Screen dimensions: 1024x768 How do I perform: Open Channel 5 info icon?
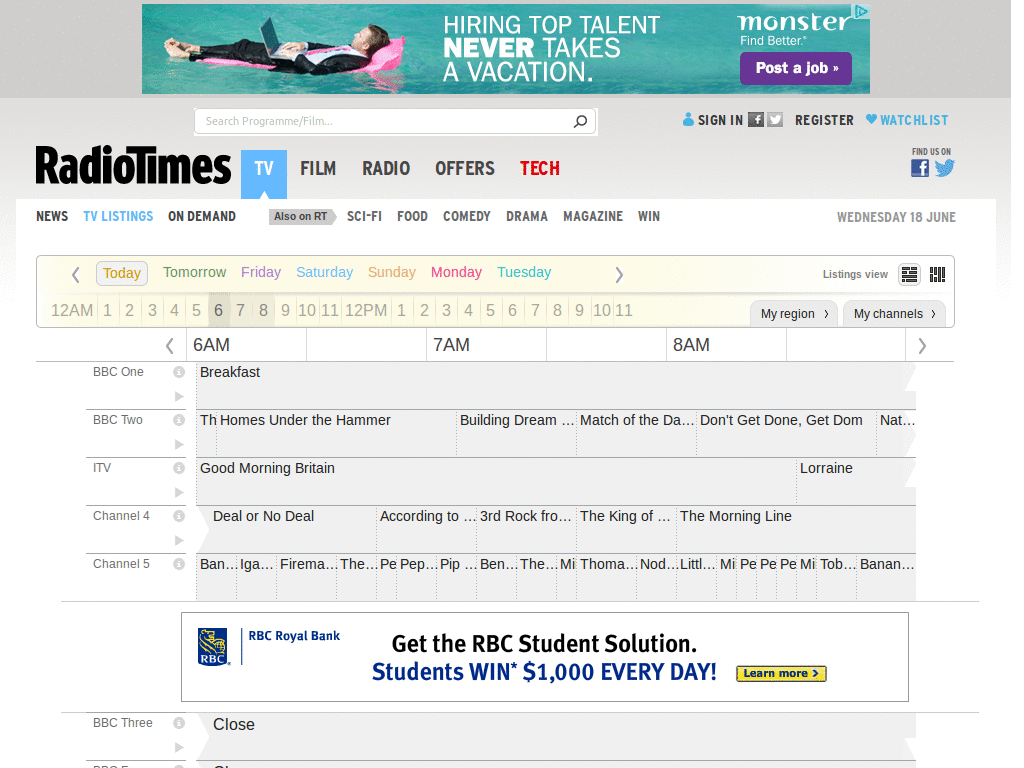pos(178,564)
